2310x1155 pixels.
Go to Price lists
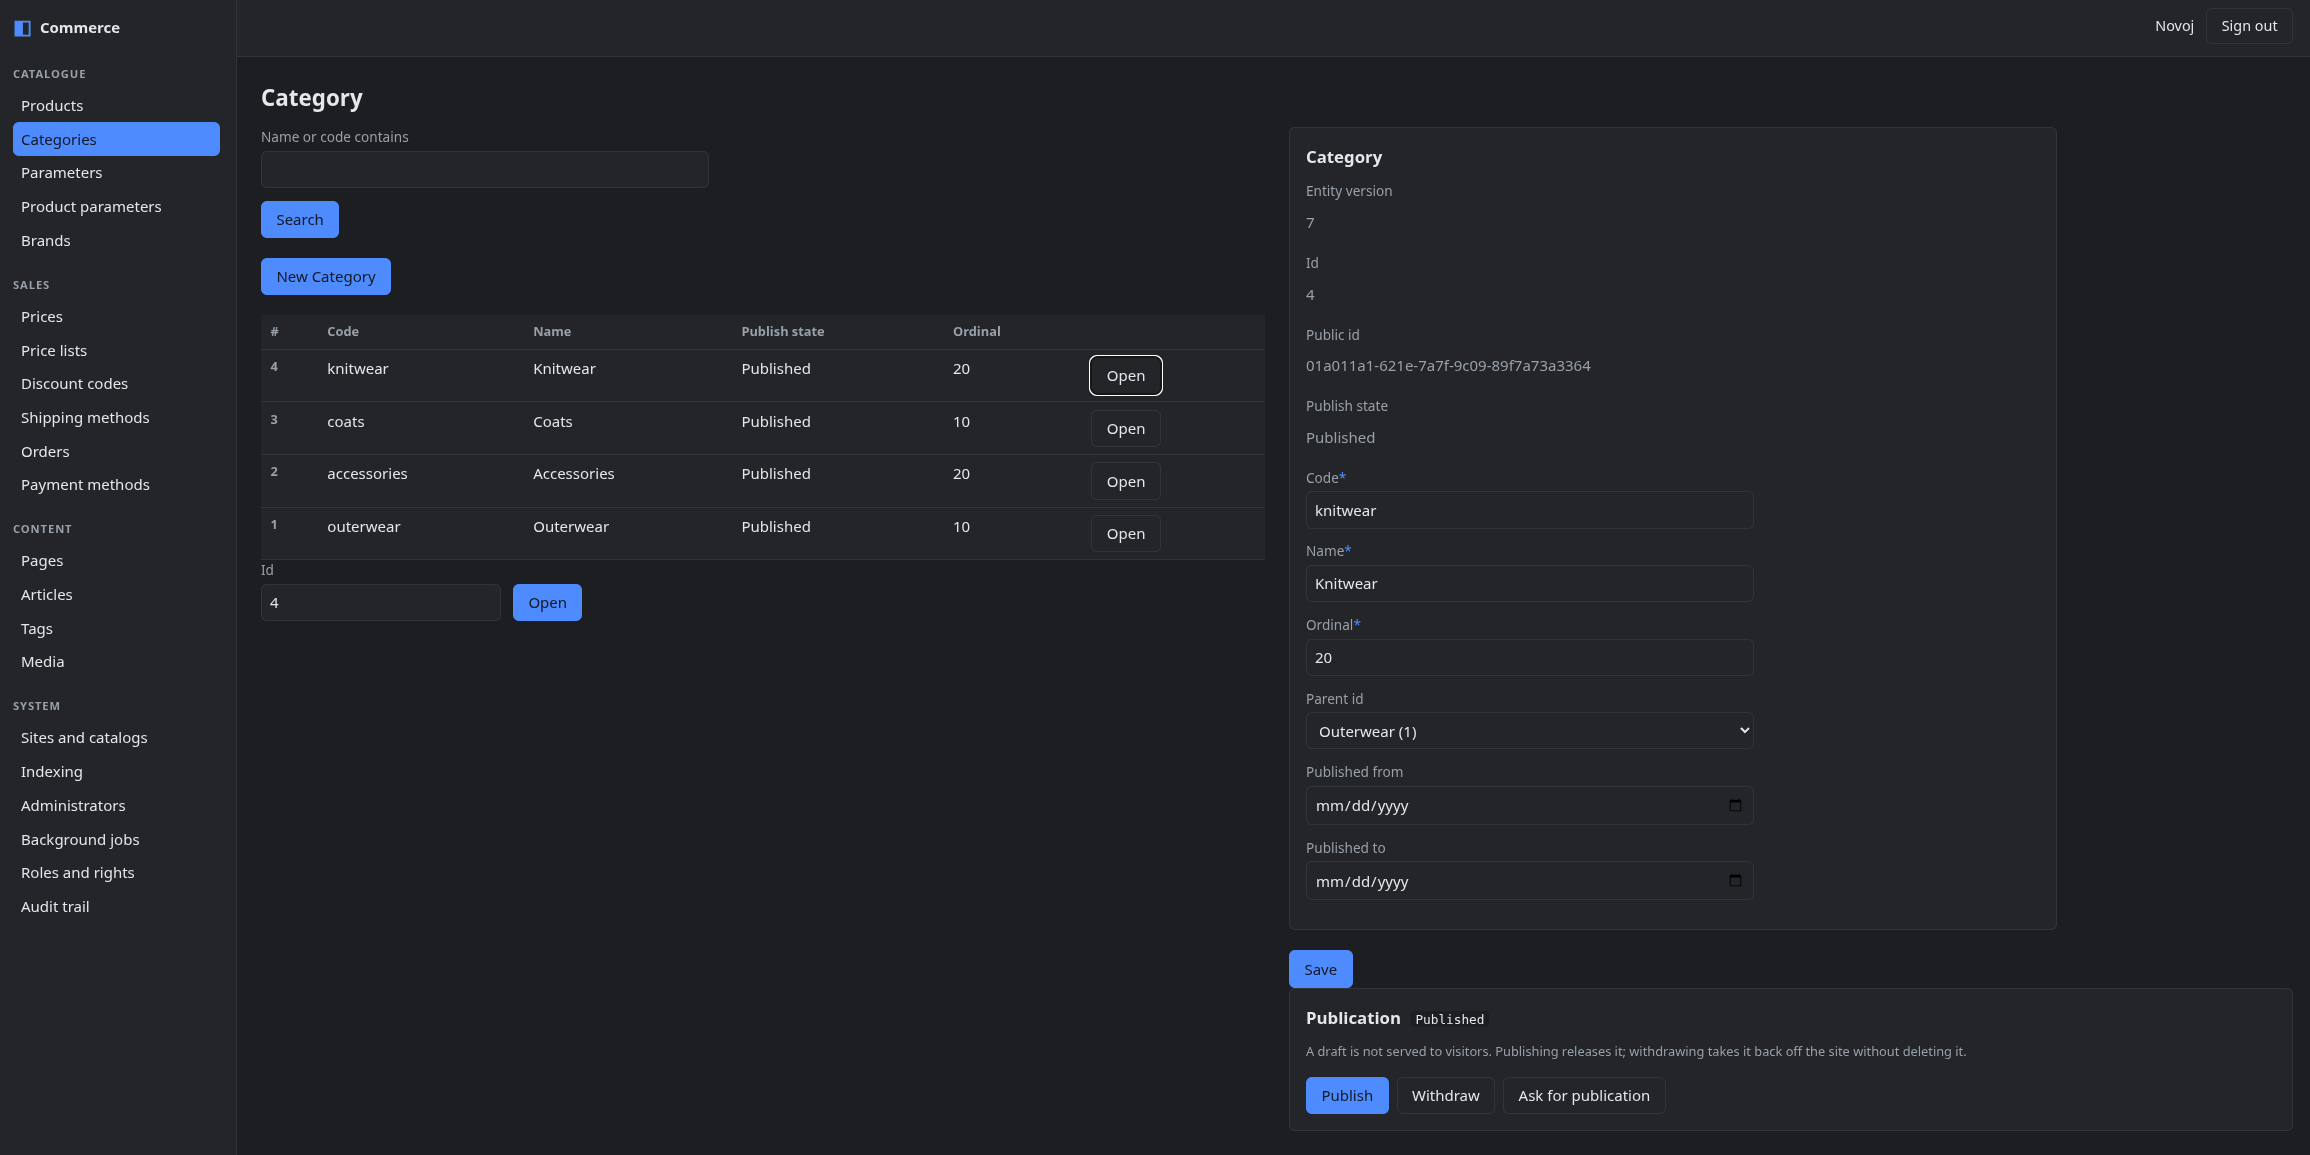[x=116, y=351]
